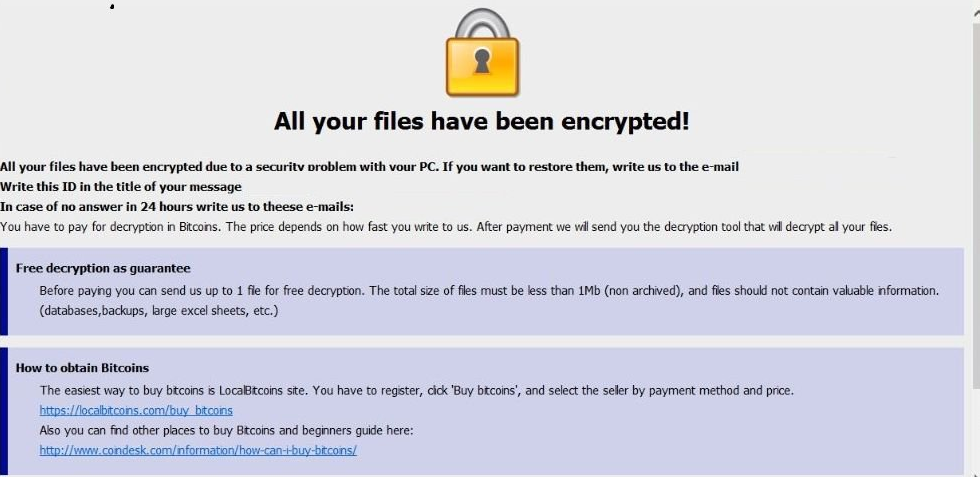The height and width of the screenshot is (477, 980).
Task: Click the 'How to obtain Bitcoins' heading
Action: pos(82,368)
